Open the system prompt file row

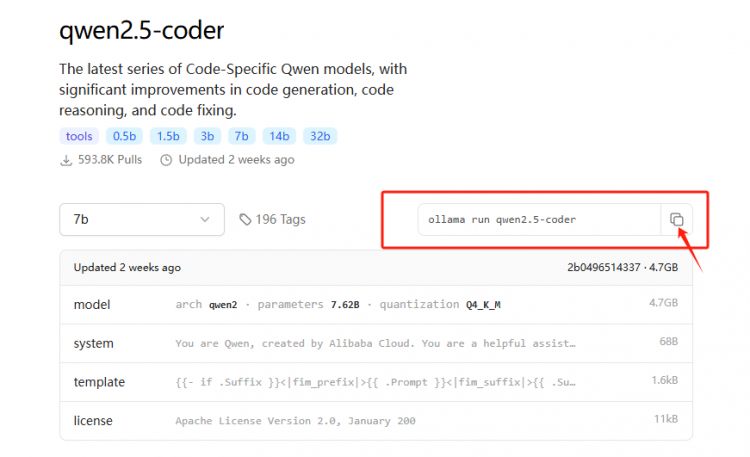coord(375,343)
